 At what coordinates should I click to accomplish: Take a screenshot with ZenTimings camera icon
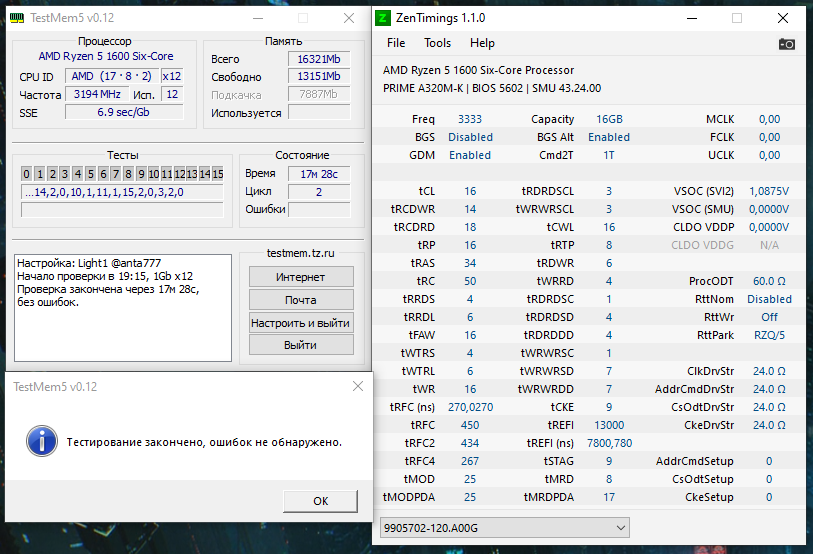pos(787,44)
